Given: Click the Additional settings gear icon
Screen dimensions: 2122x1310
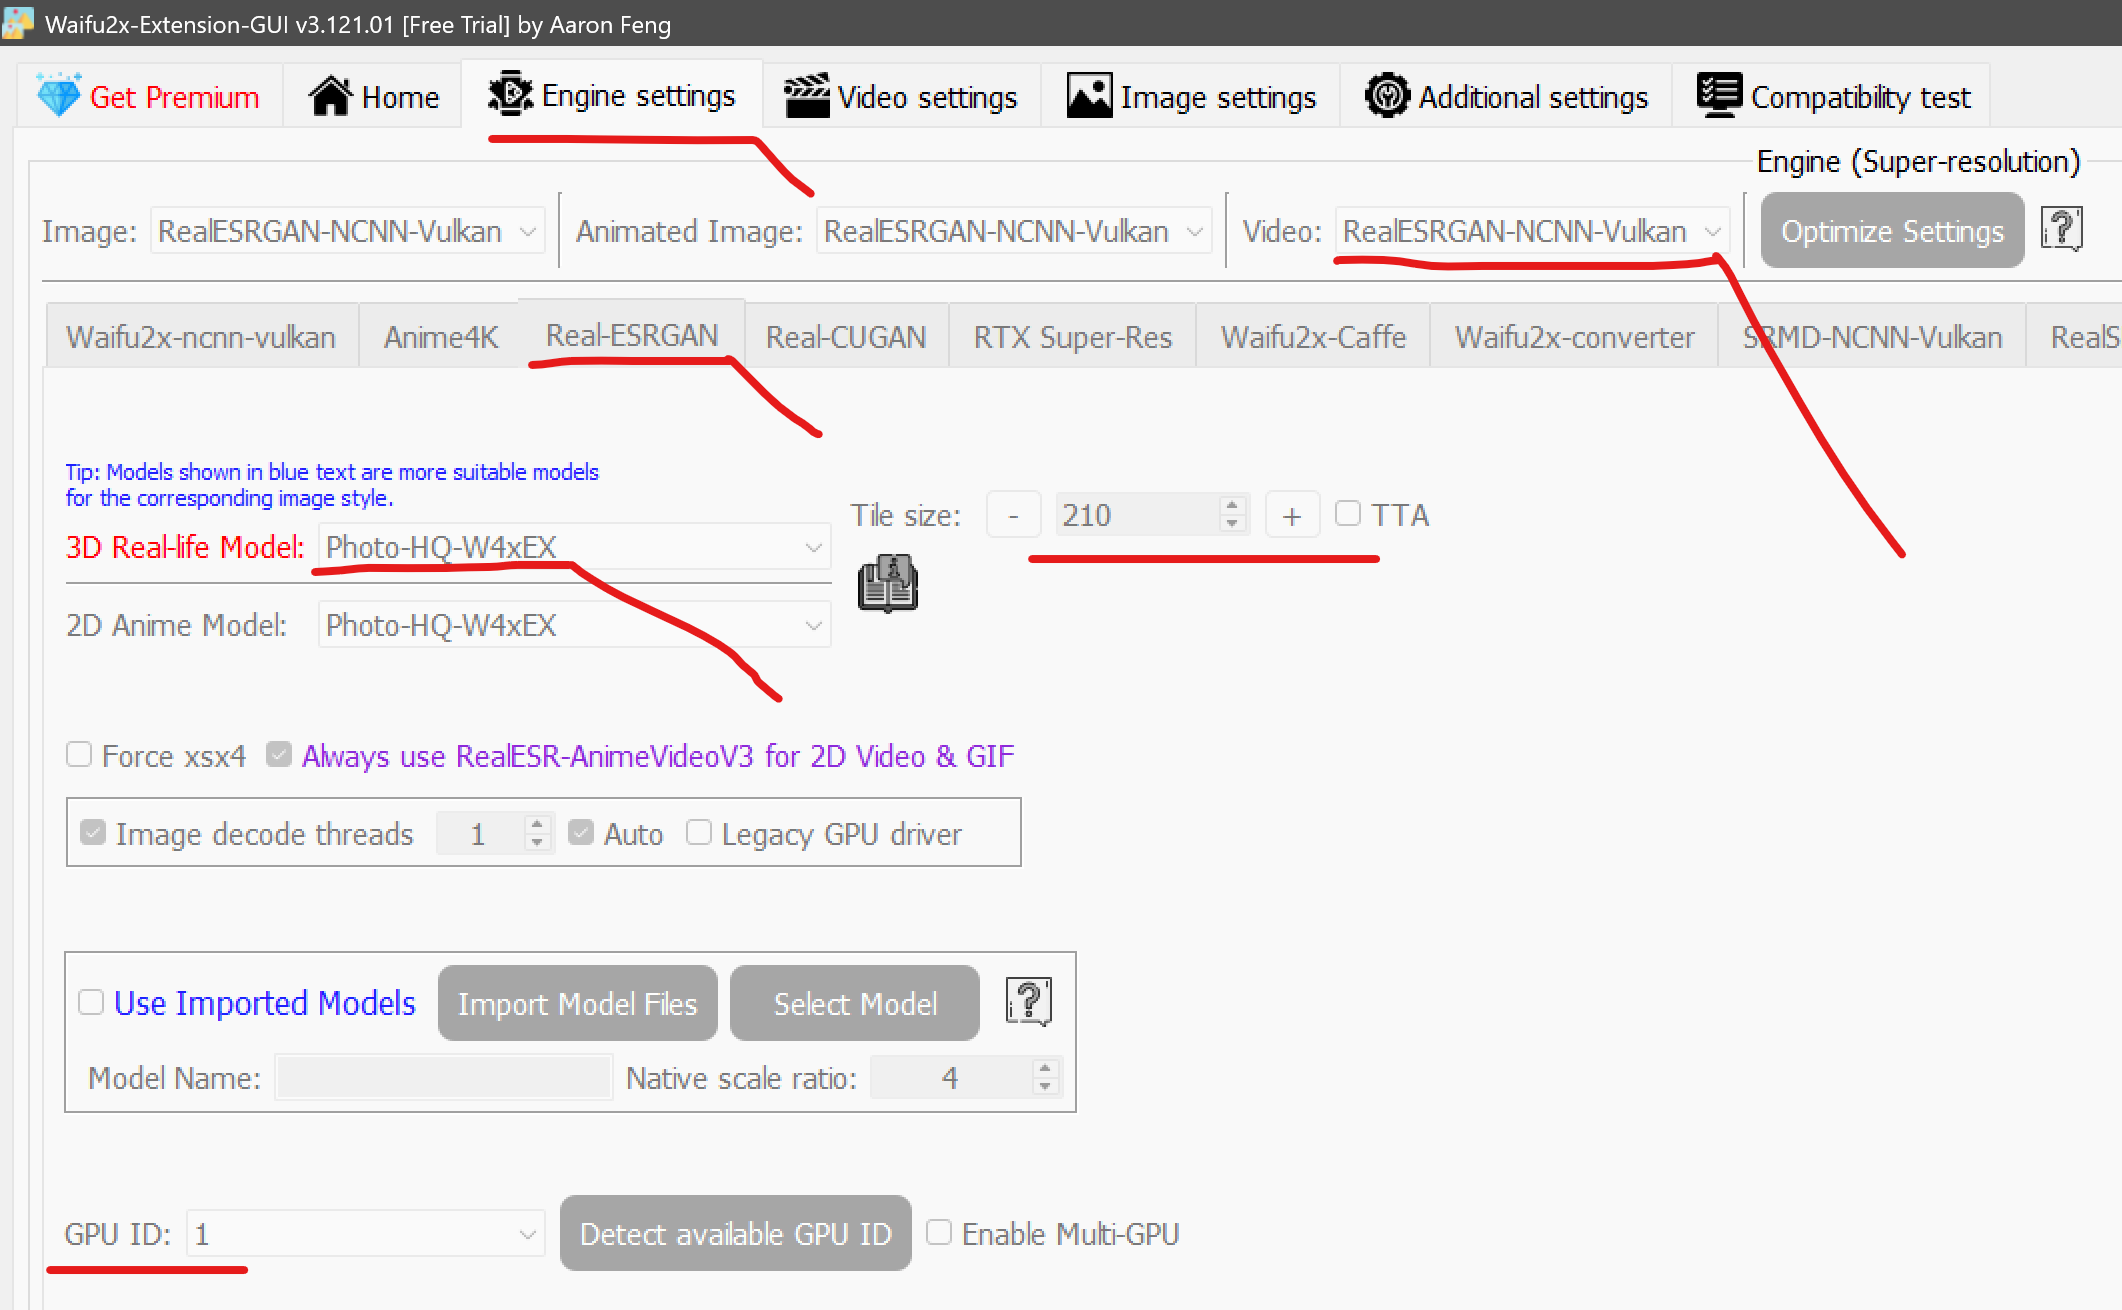Looking at the screenshot, I should click(x=1387, y=96).
